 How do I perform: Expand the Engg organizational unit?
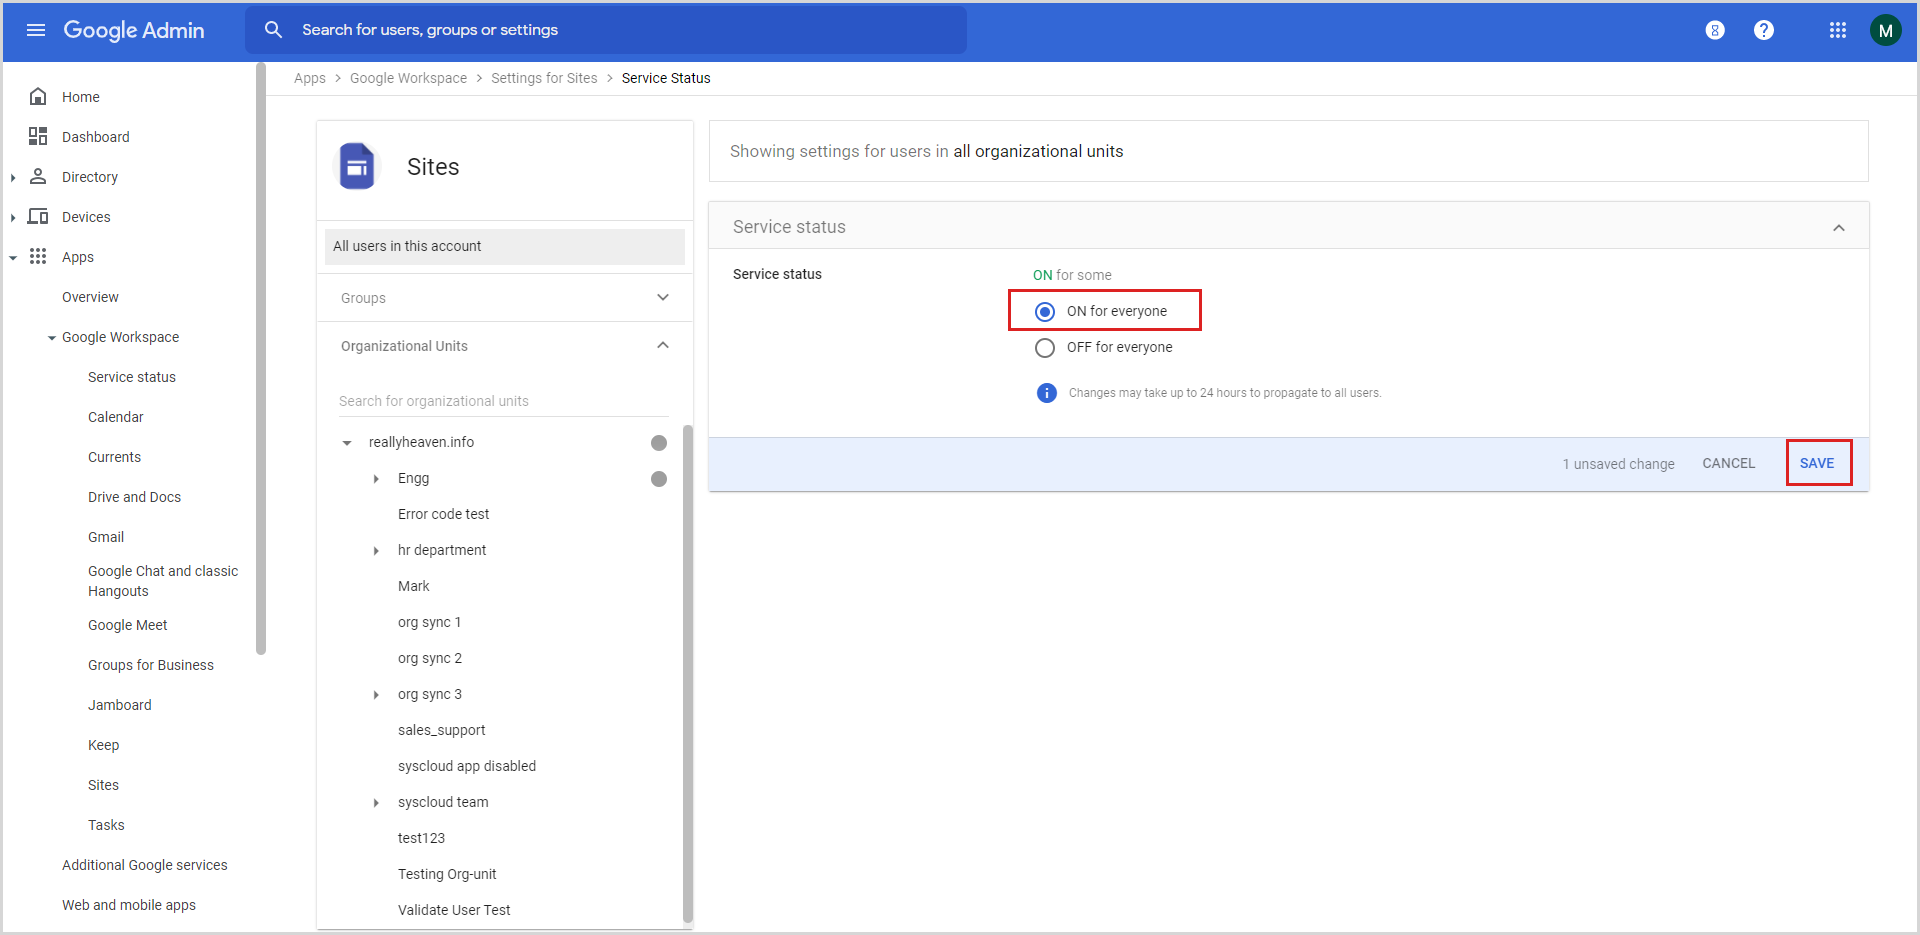[x=376, y=479]
